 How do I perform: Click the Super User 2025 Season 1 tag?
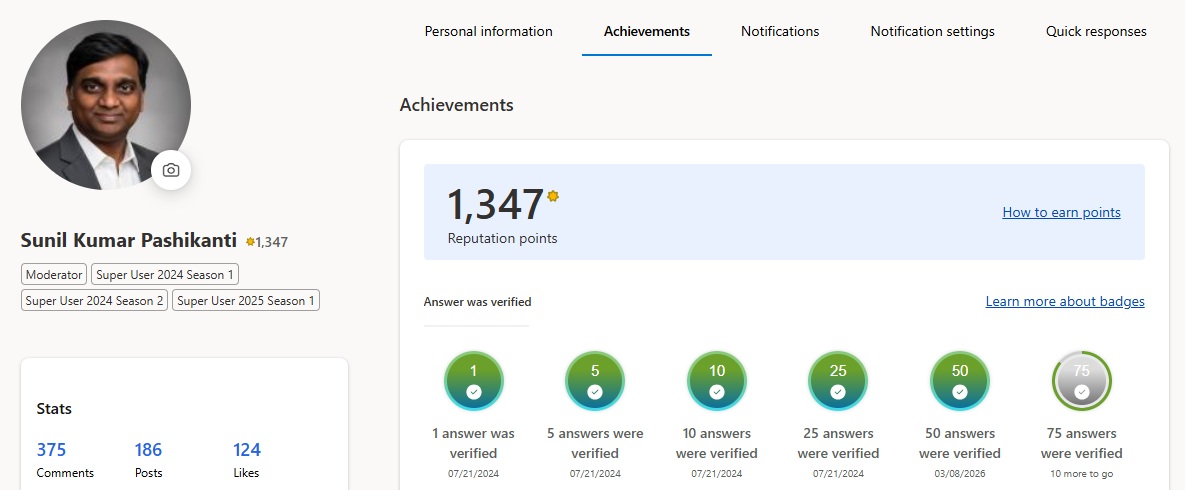[x=246, y=300]
